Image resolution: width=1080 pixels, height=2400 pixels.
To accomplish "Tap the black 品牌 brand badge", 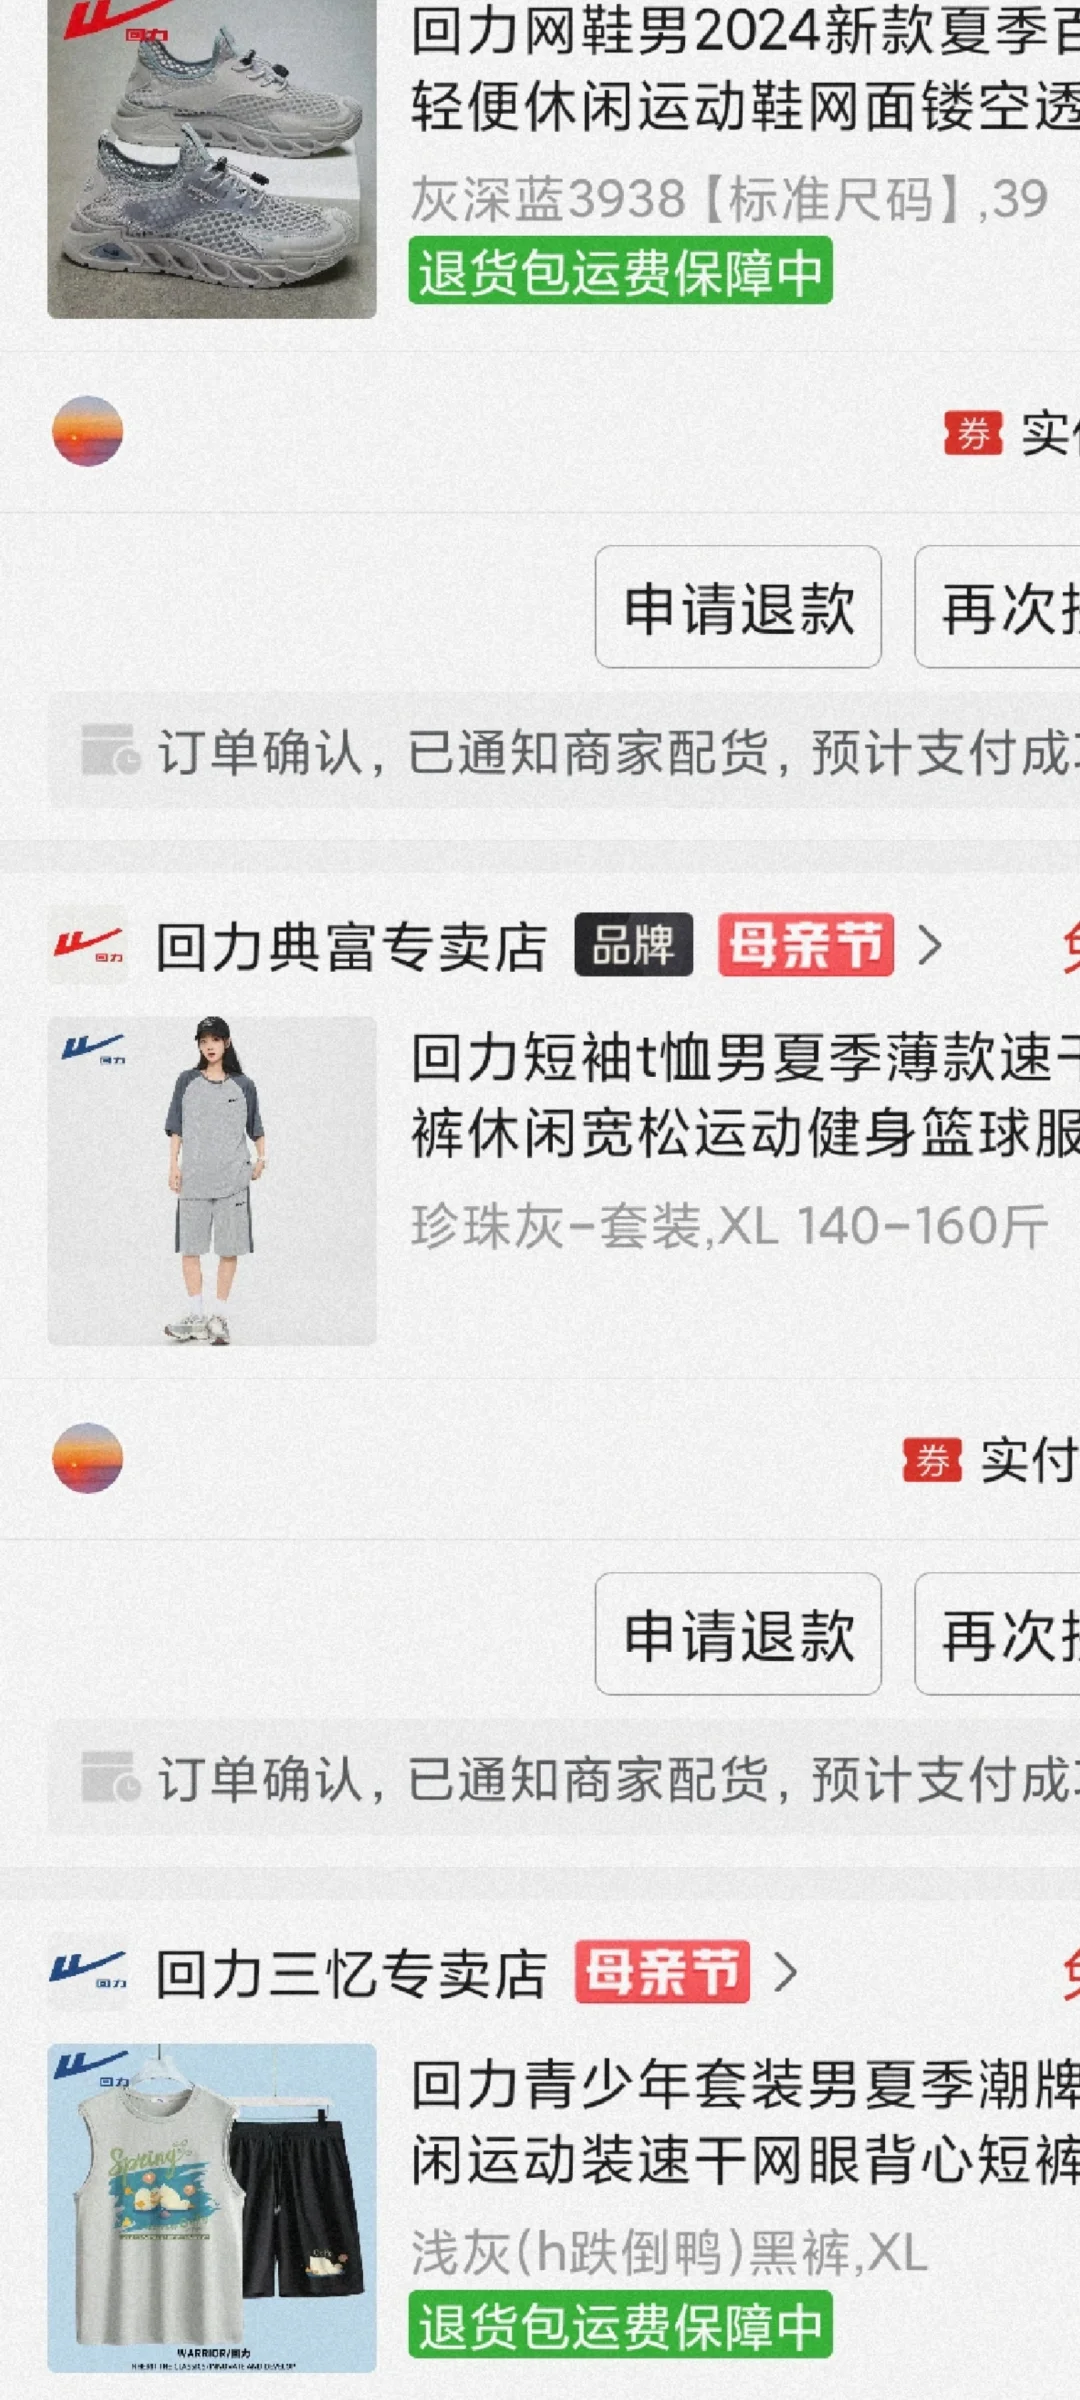I will (633, 945).
